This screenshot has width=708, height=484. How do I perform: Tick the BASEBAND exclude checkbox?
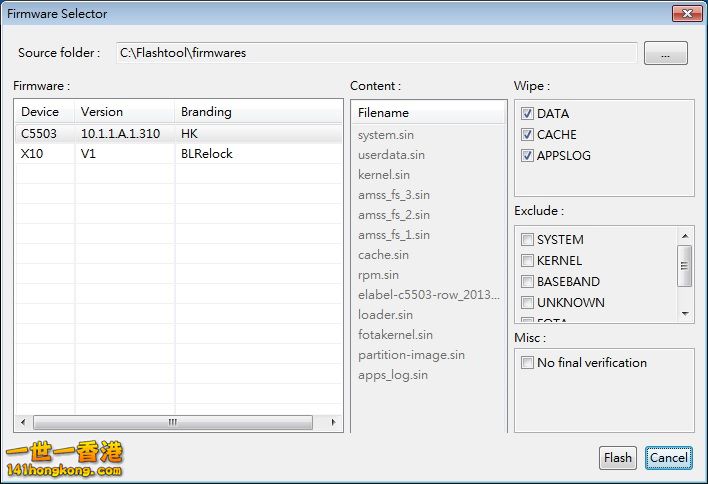pos(527,282)
